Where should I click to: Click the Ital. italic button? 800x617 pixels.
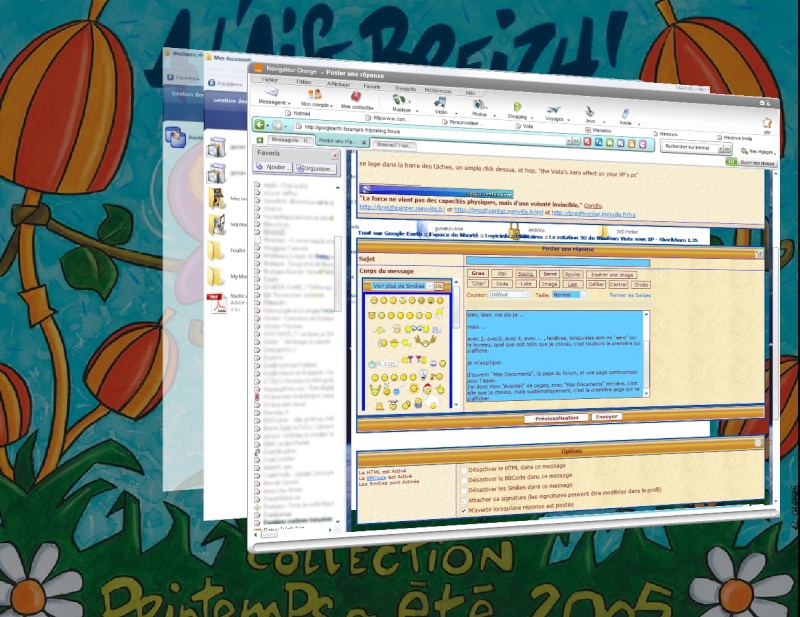click(502, 274)
